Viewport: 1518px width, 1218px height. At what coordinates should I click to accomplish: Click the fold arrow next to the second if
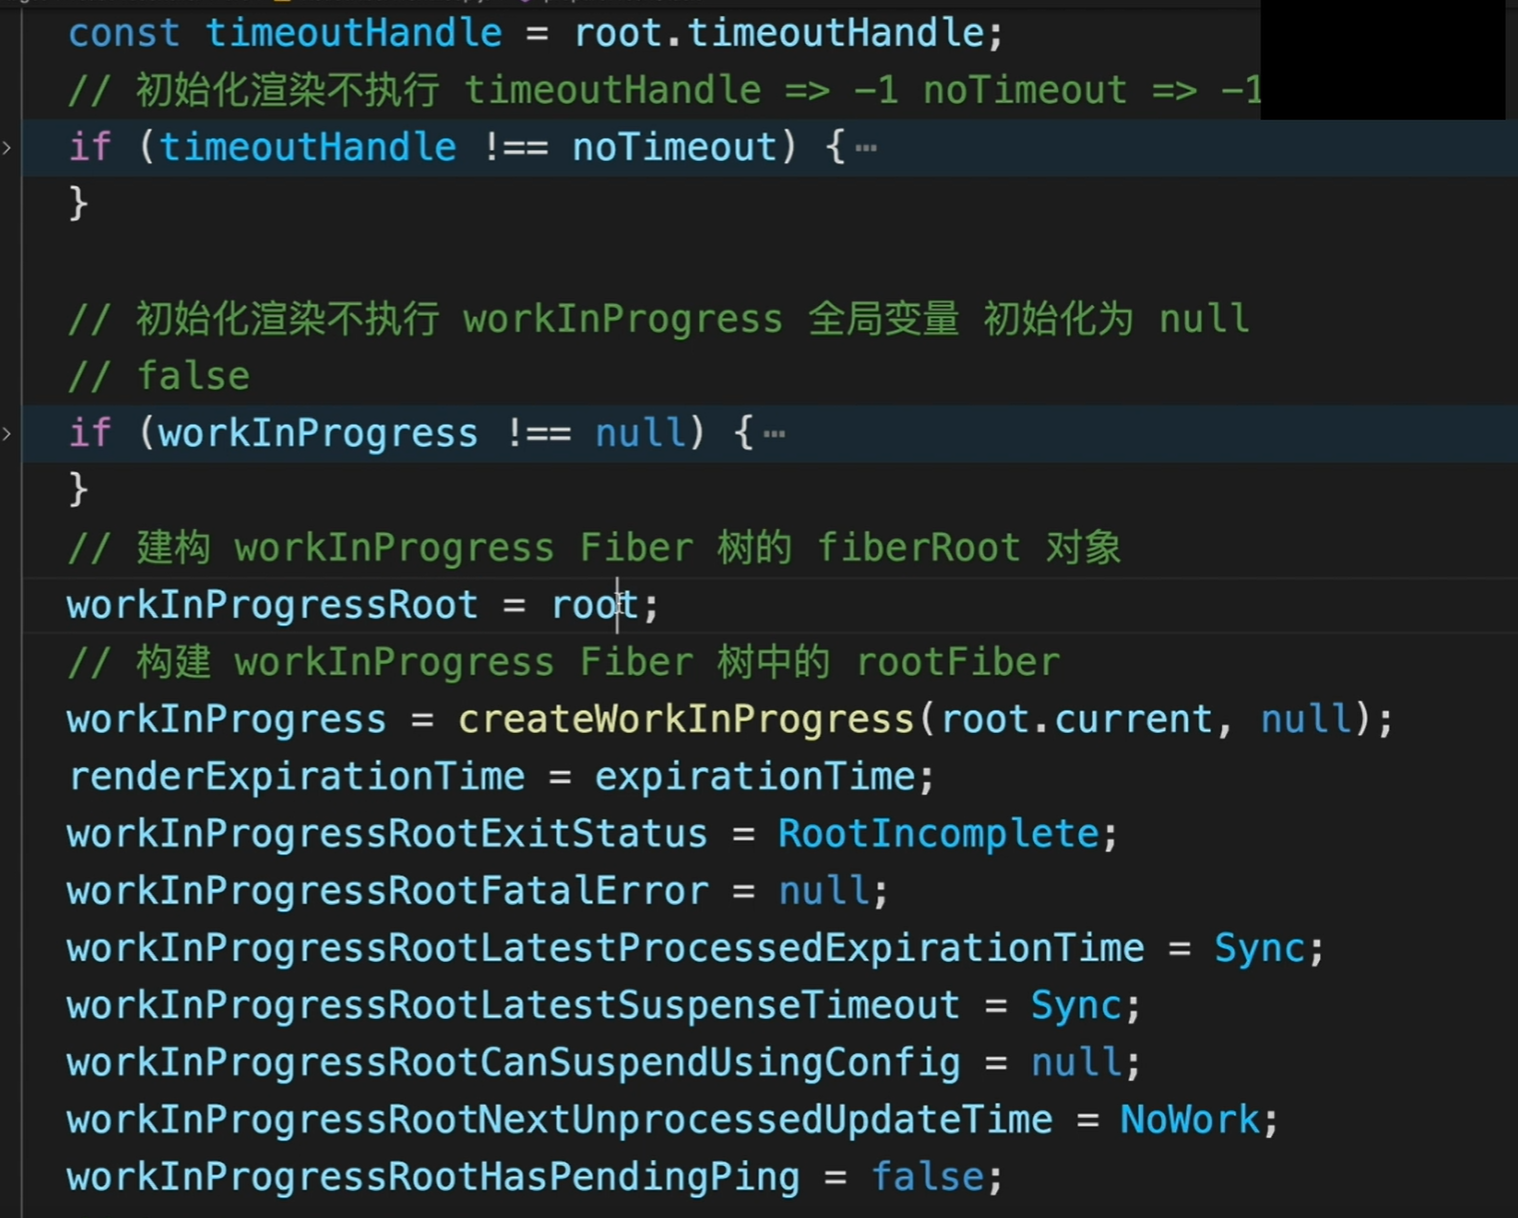point(8,433)
